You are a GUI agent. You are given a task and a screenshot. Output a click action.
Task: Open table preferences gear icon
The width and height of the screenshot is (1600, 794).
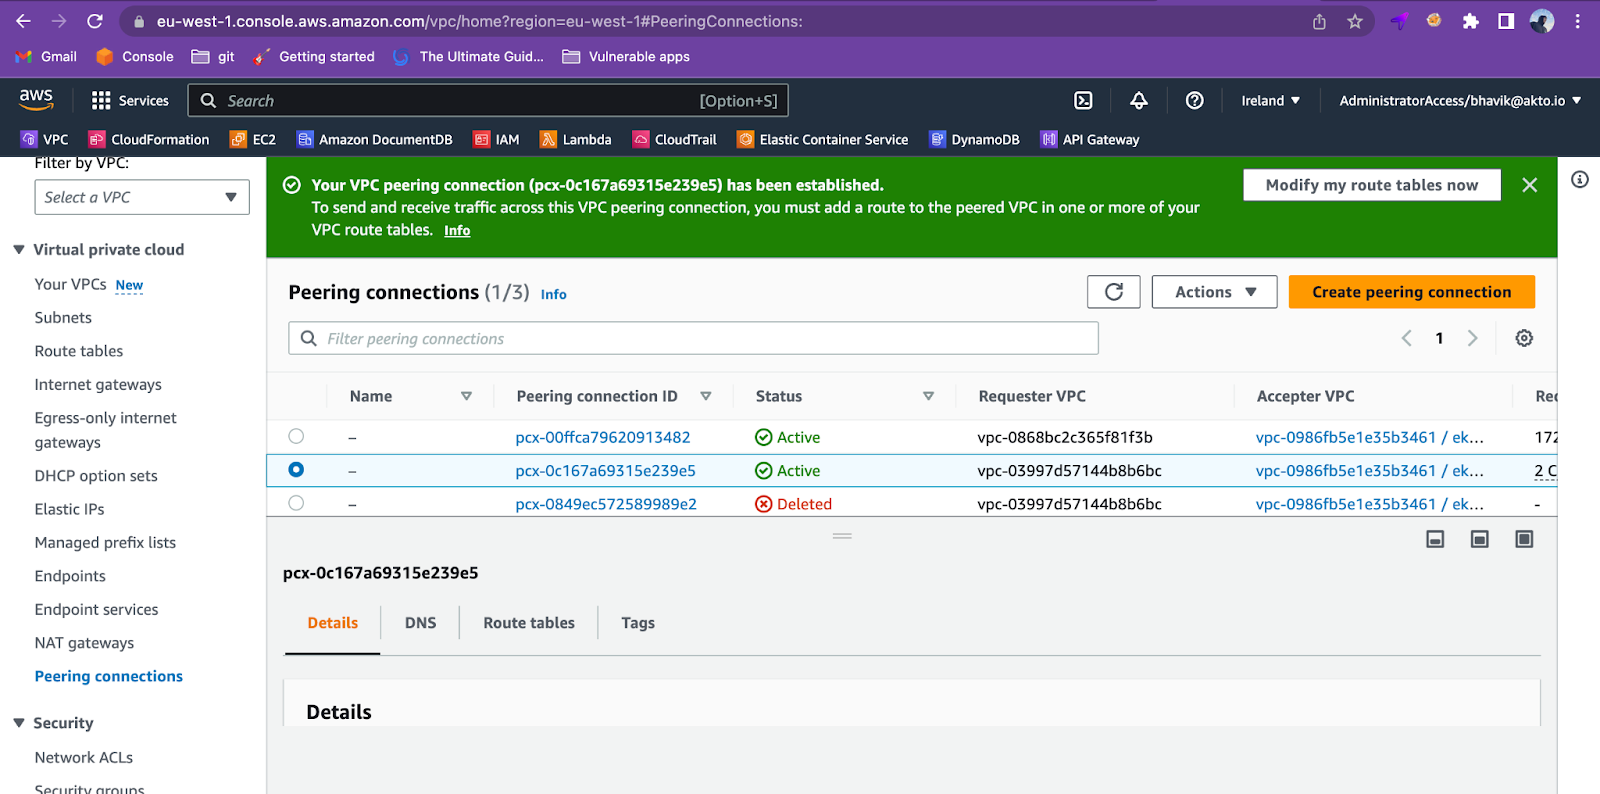pos(1524,338)
